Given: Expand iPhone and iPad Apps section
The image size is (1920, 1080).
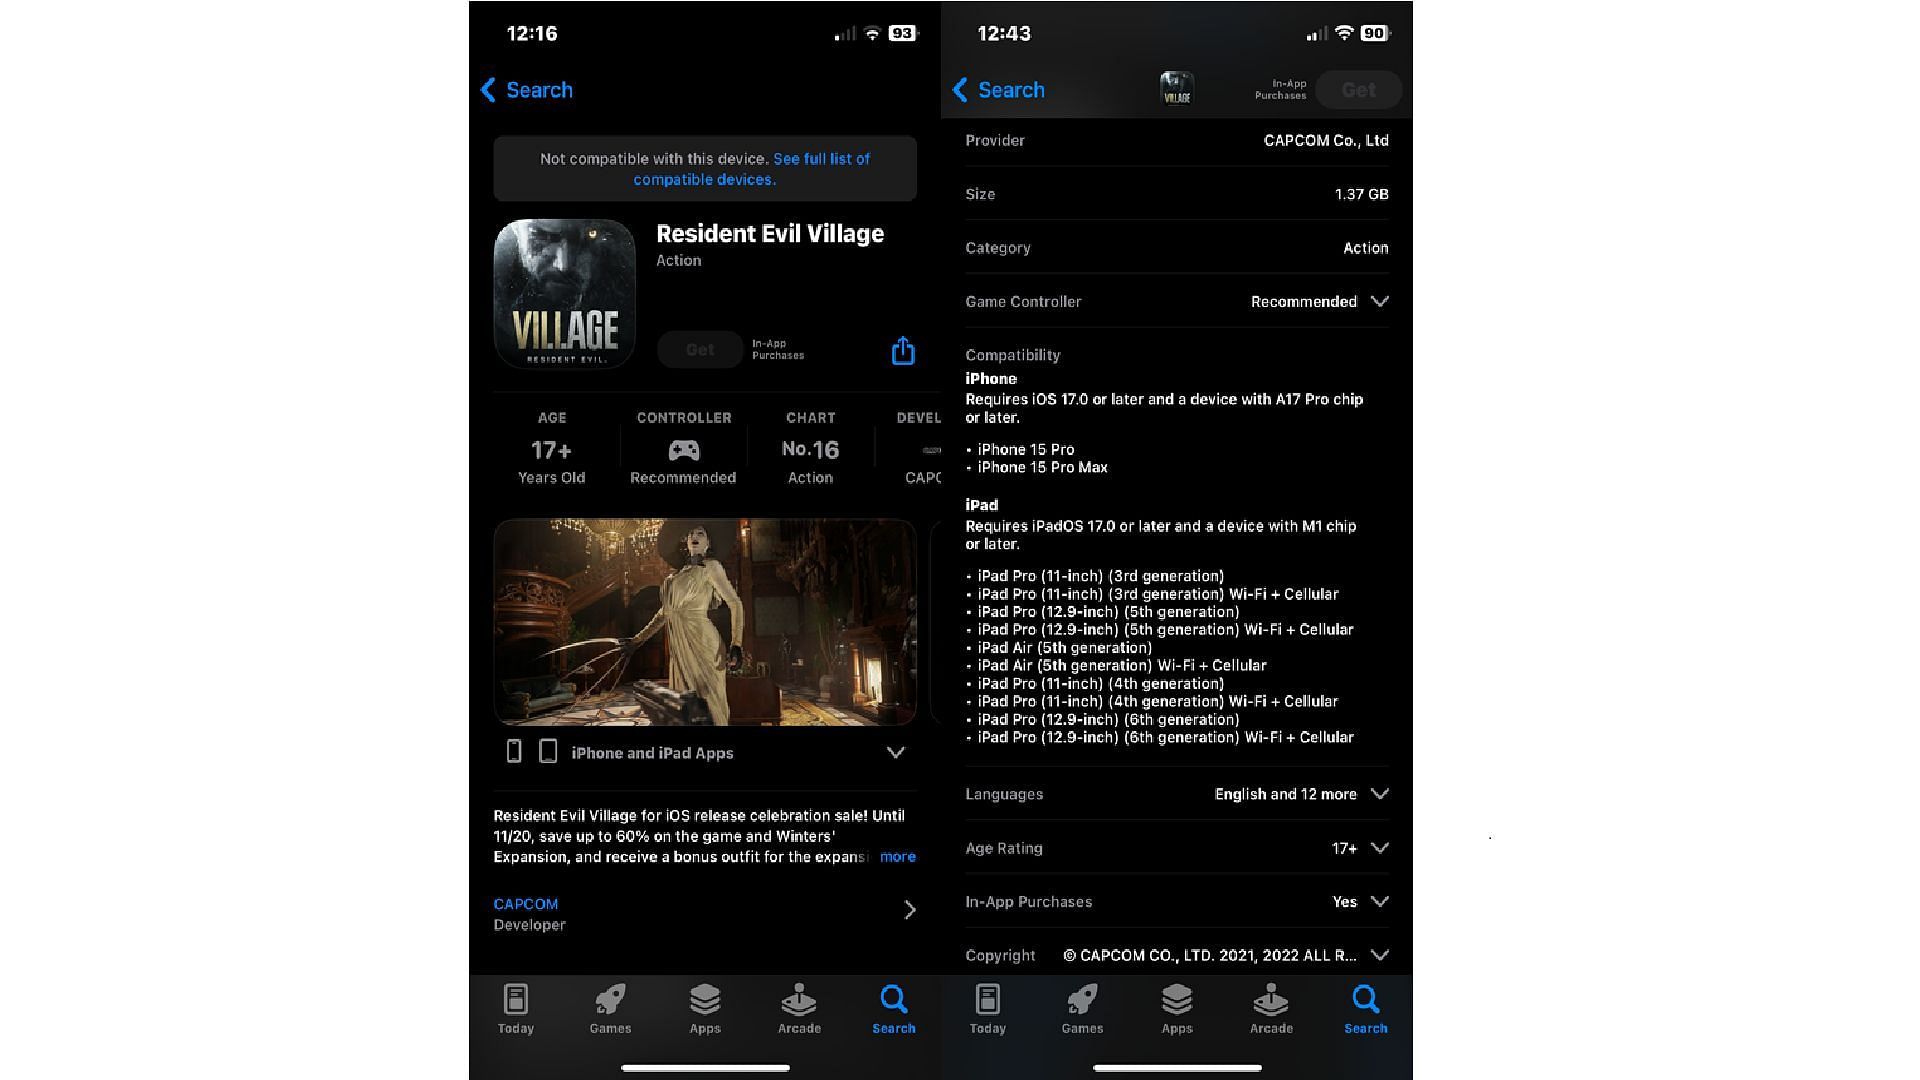Looking at the screenshot, I should pos(897,752).
